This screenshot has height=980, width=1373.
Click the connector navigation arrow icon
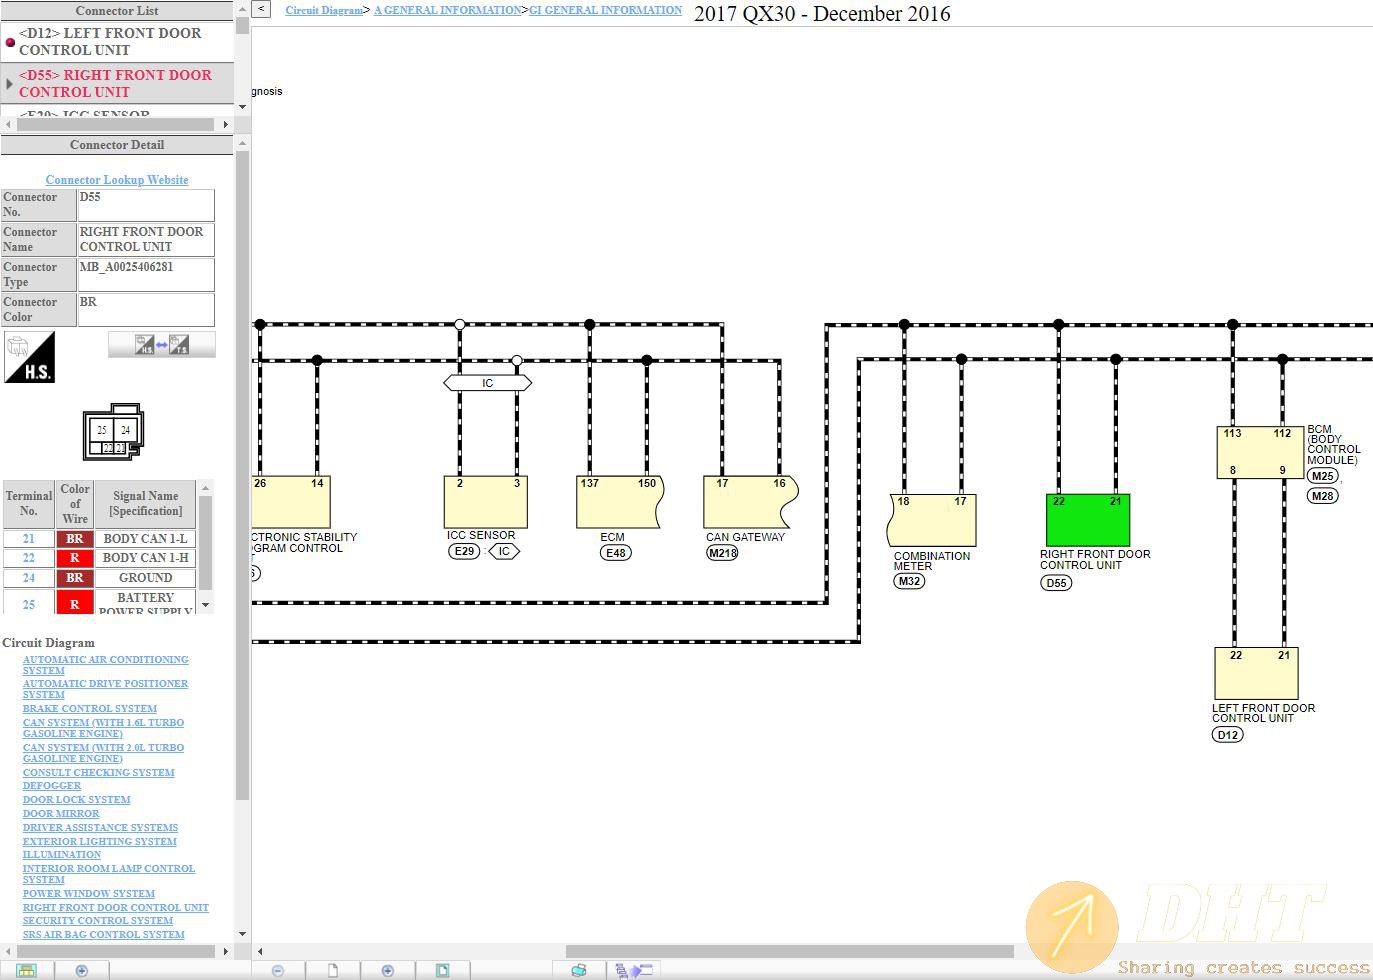point(634,971)
